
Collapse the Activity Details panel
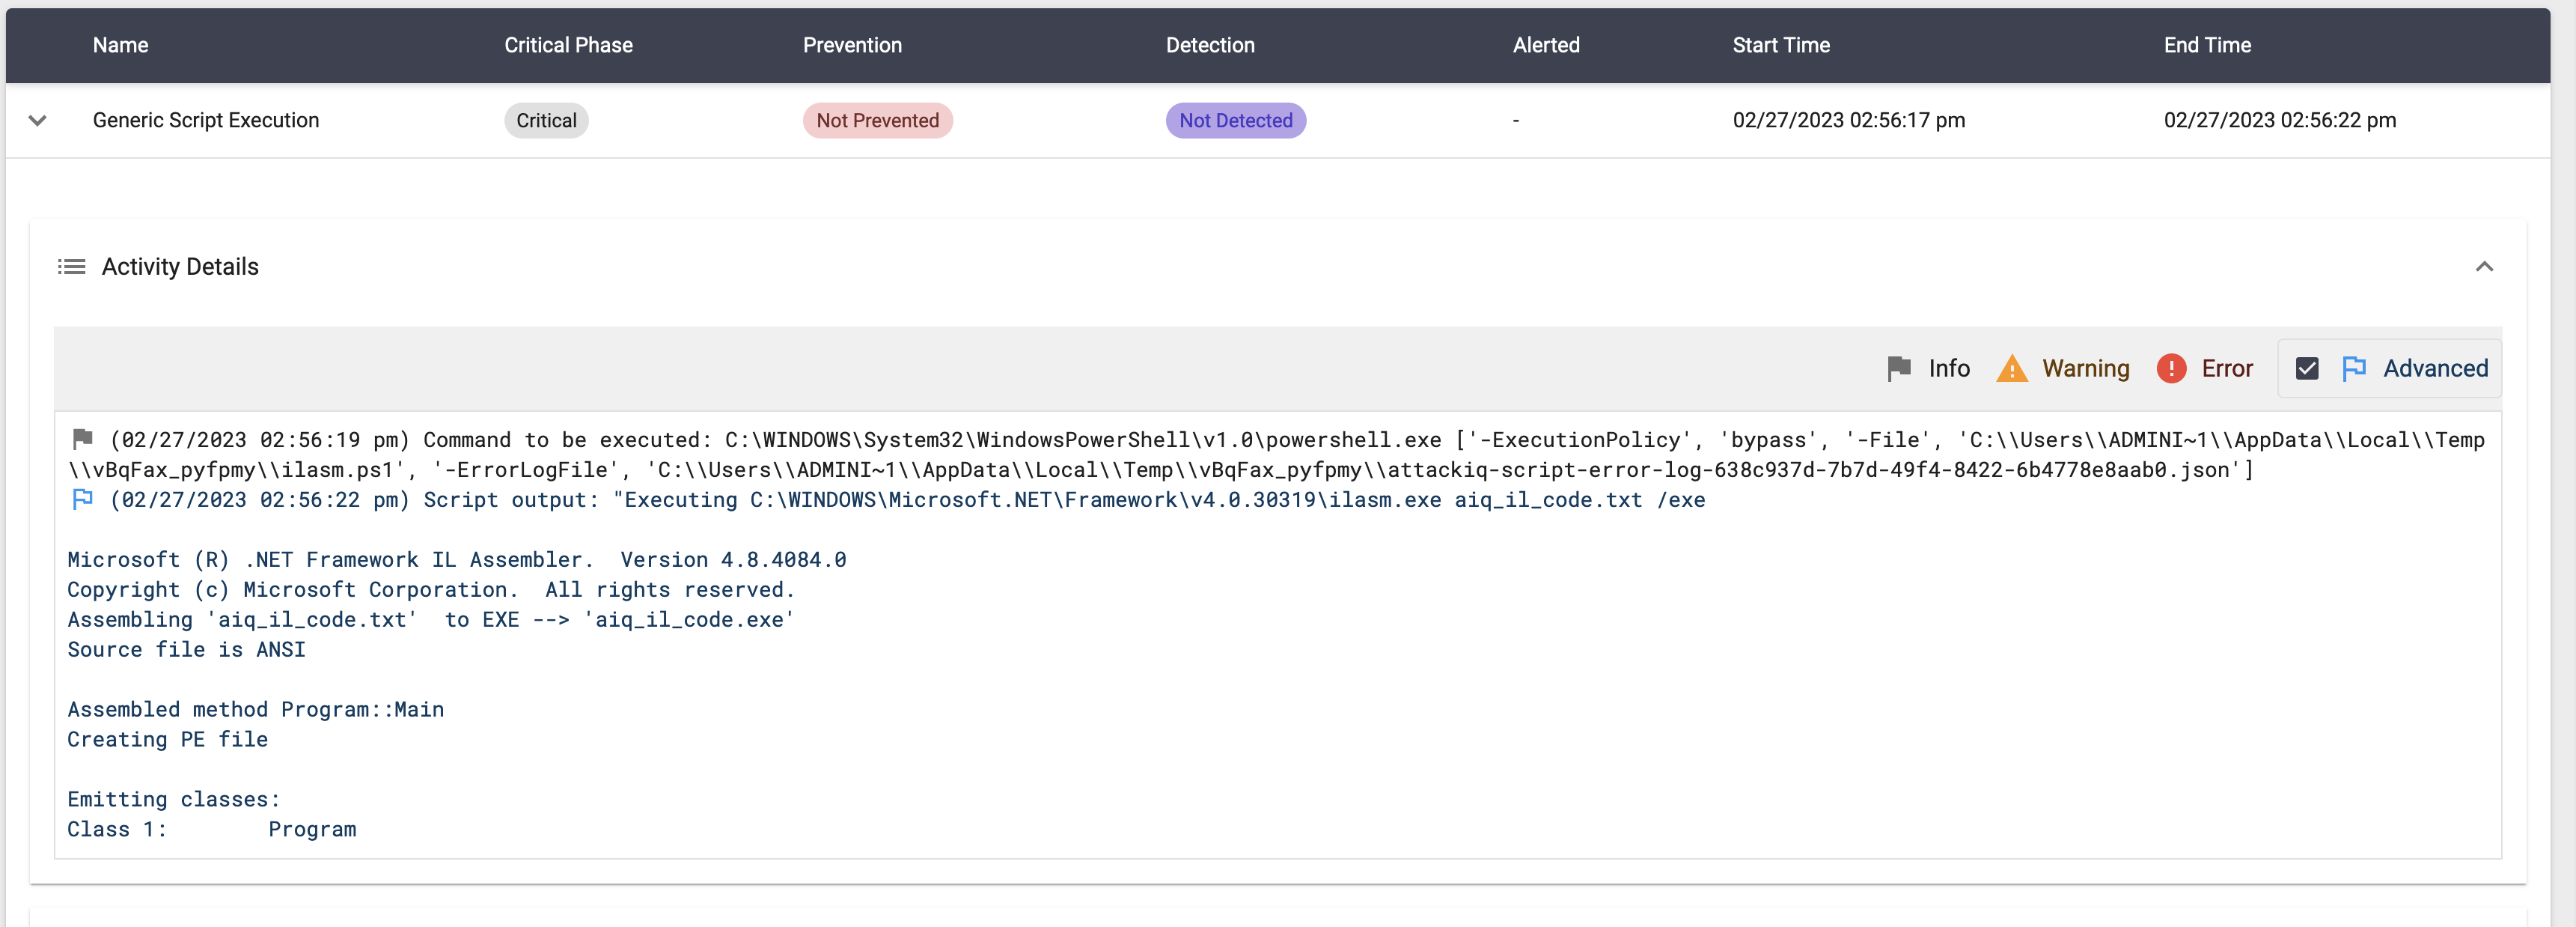(x=2483, y=266)
